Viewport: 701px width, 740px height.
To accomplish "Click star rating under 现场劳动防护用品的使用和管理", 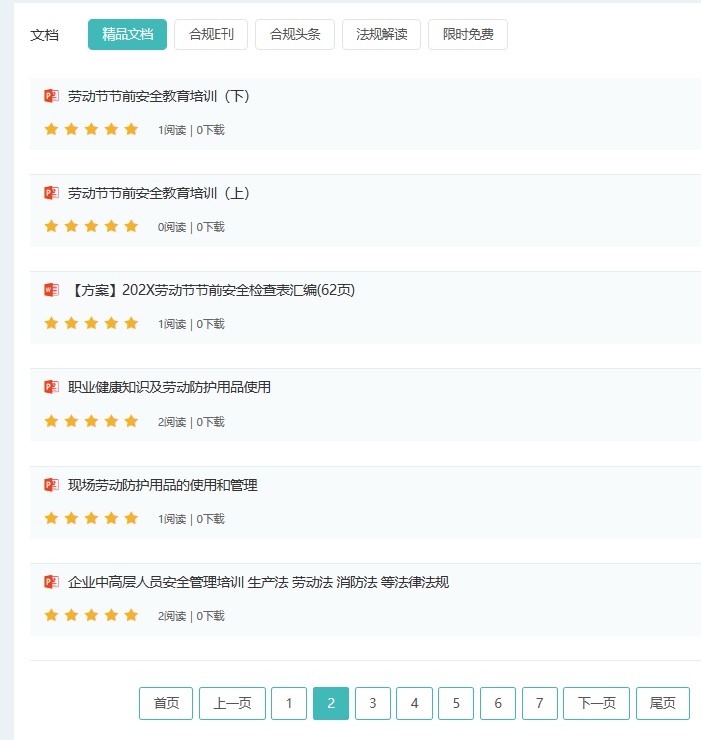I will 91,518.
